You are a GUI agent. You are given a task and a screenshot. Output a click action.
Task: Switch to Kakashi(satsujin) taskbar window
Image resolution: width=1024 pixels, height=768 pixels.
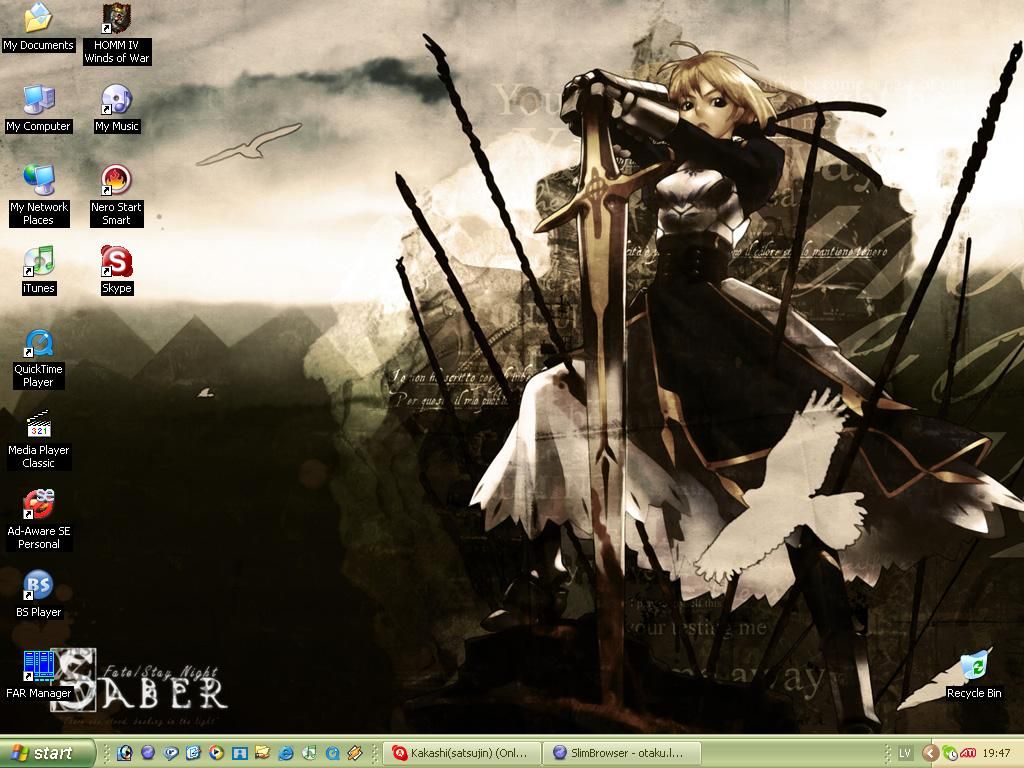pyautogui.click(x=462, y=754)
